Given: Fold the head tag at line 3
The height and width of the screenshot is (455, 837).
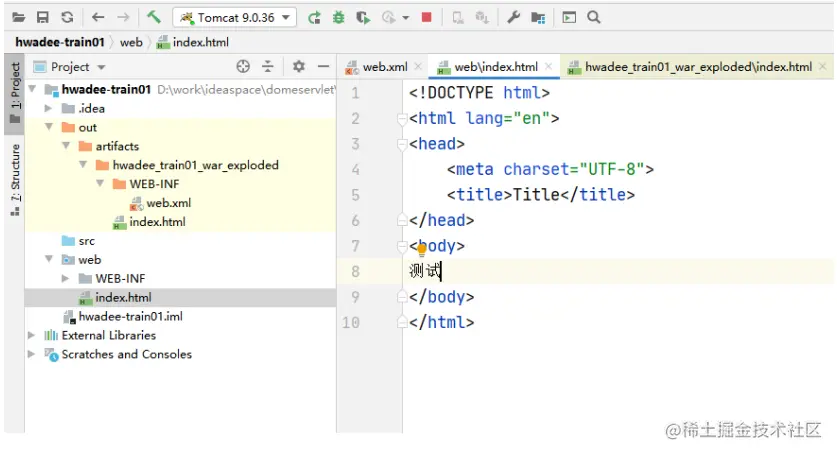Looking at the screenshot, I should (402, 144).
